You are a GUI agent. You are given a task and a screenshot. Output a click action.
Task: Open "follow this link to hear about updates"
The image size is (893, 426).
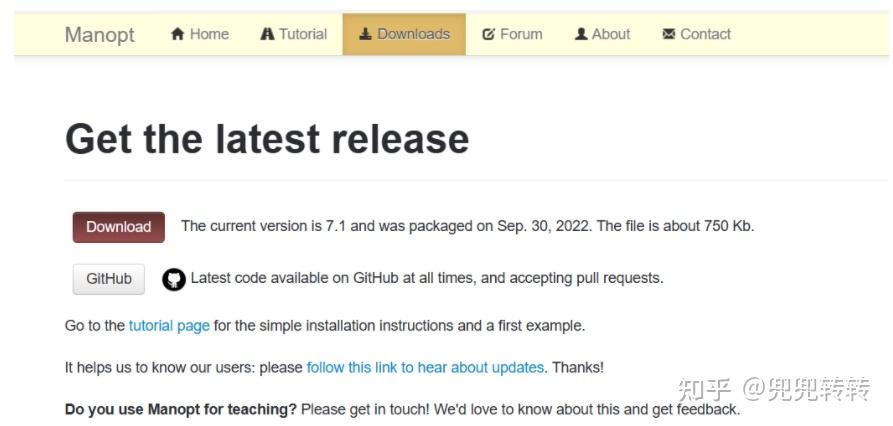[425, 367]
